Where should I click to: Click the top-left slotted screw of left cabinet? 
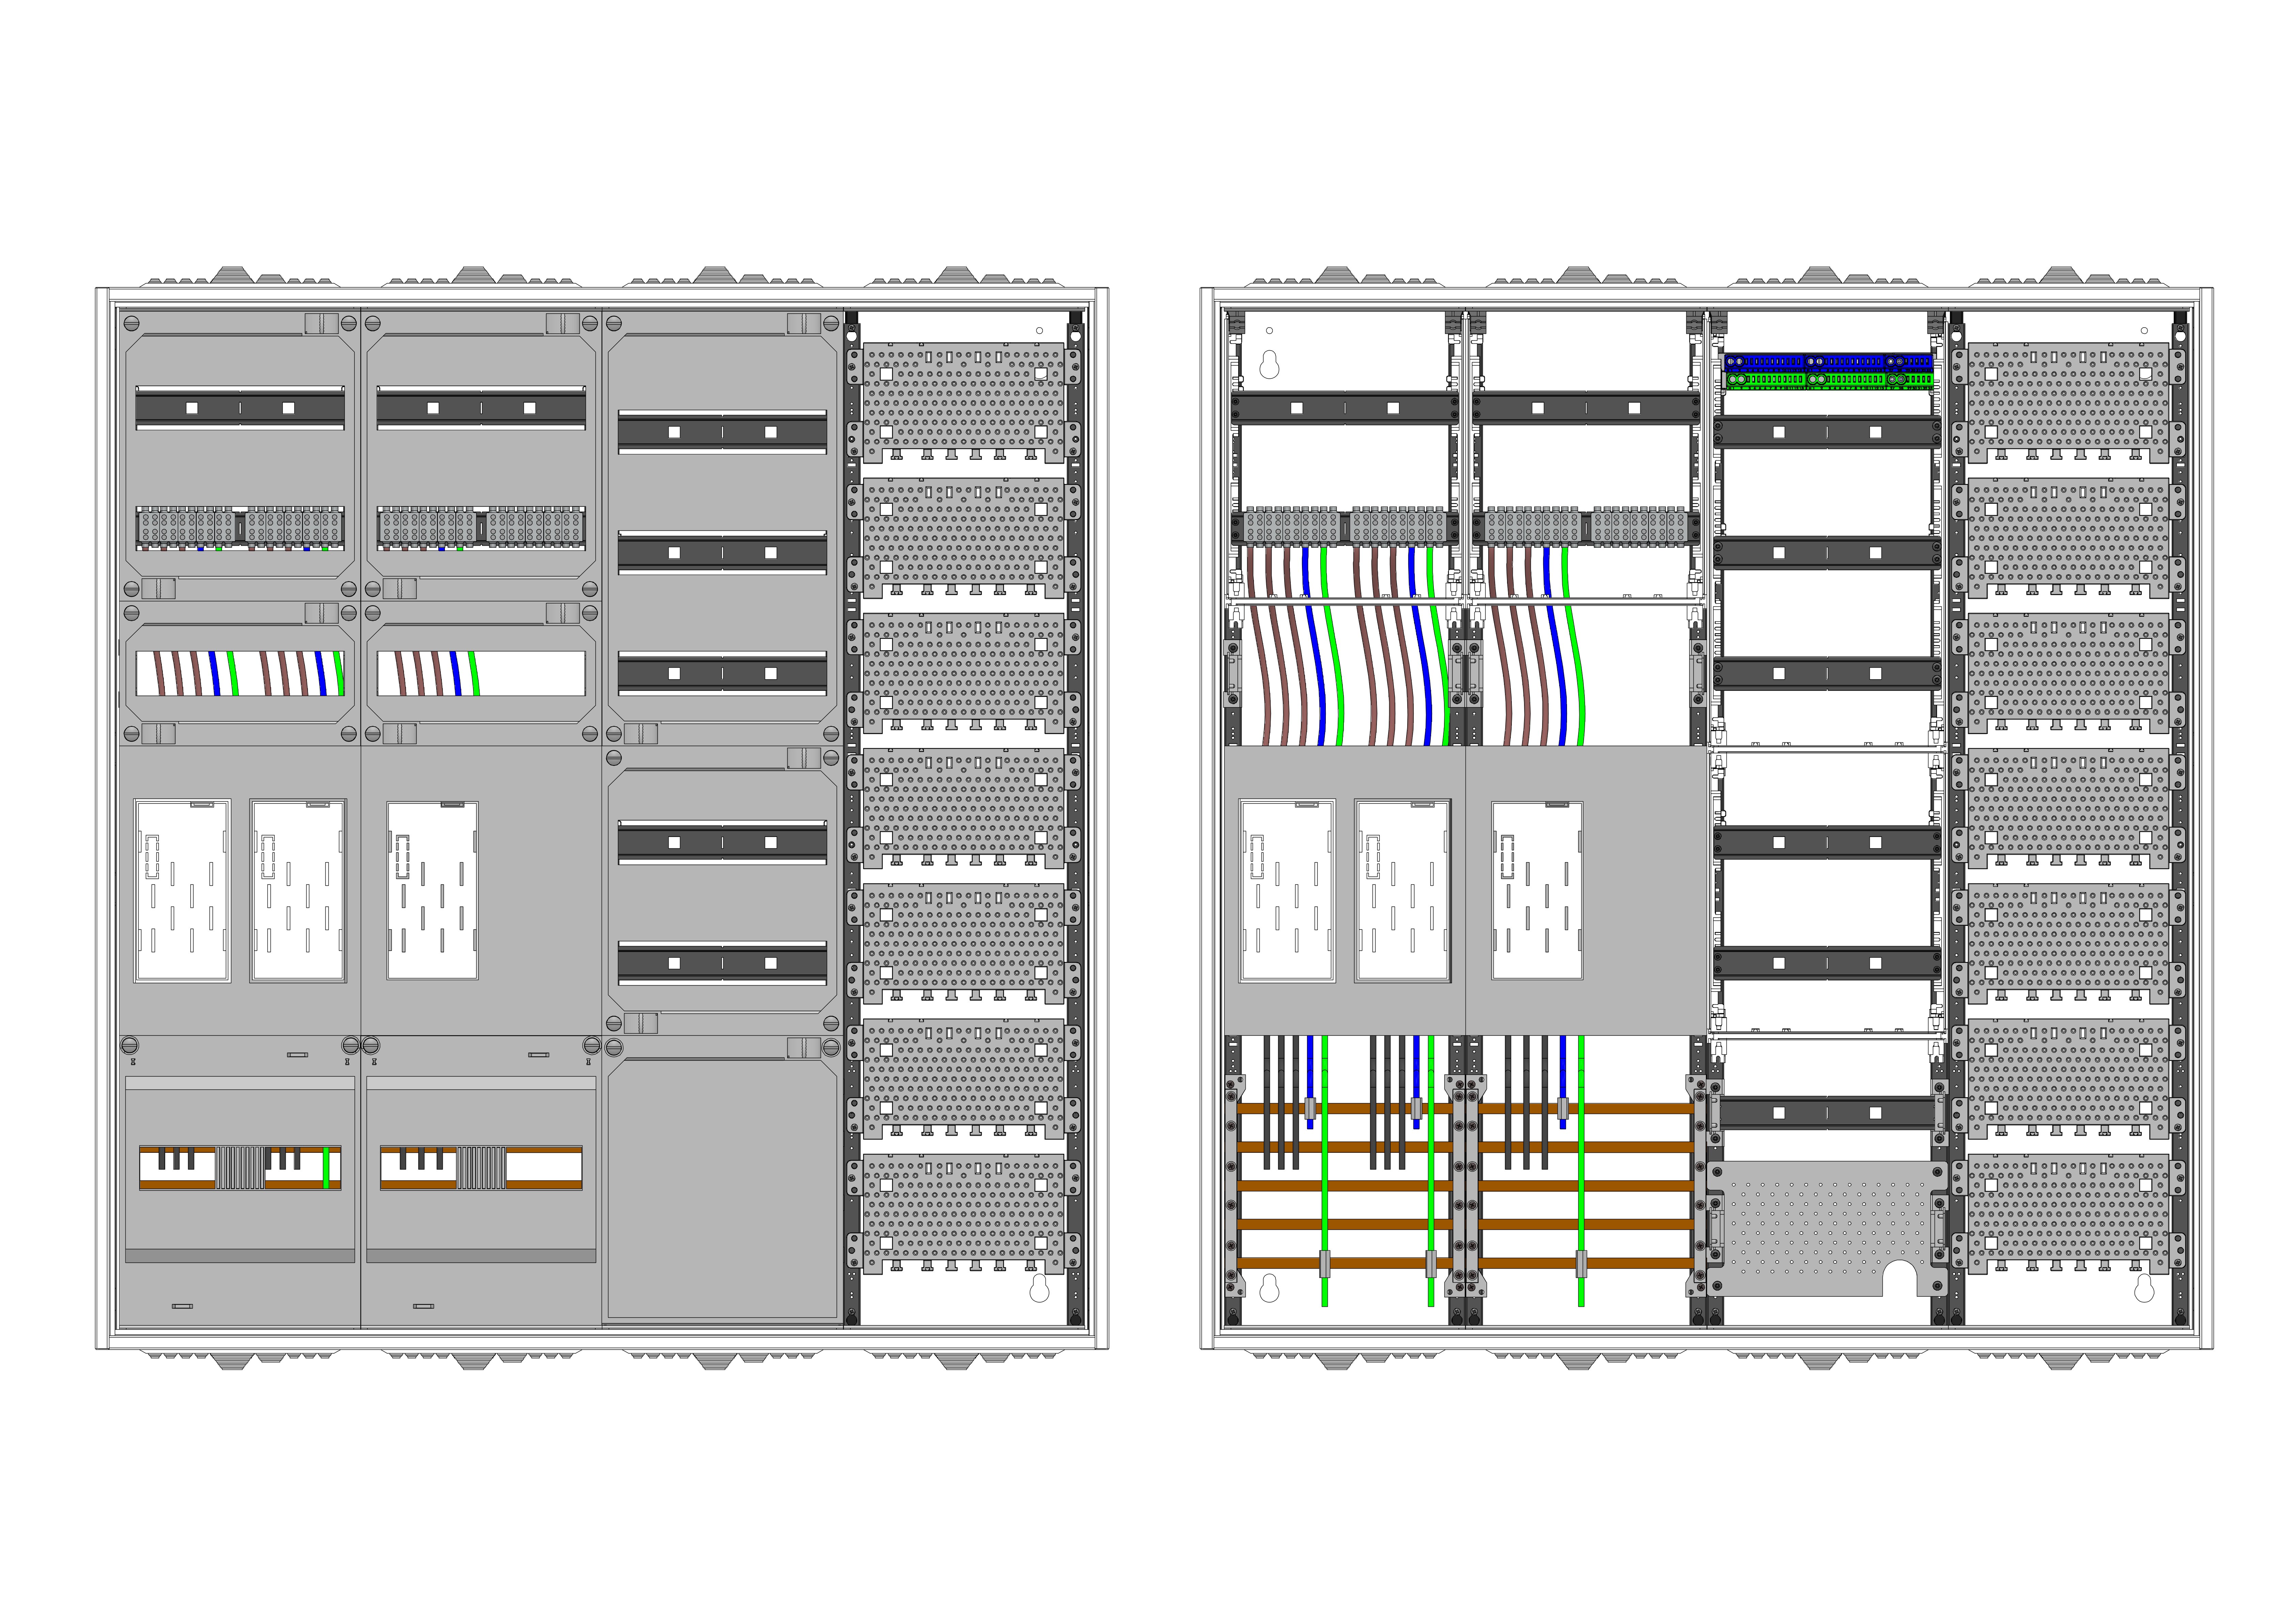tap(131, 323)
